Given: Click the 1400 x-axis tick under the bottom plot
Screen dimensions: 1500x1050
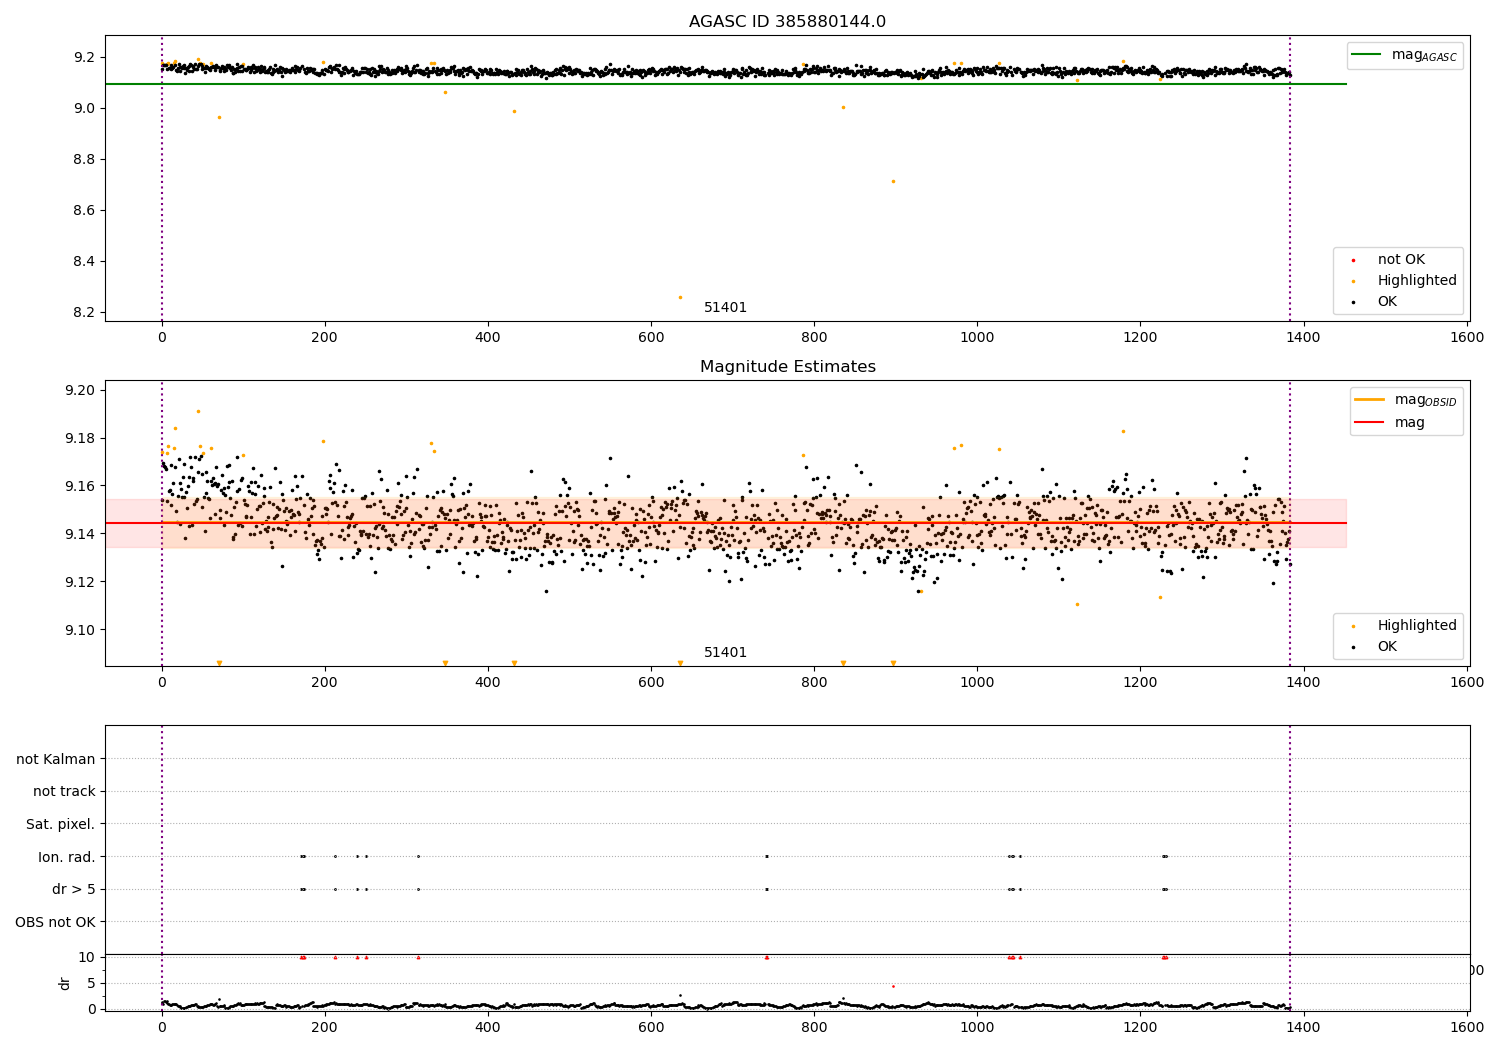Looking at the screenshot, I should click(x=1304, y=1028).
